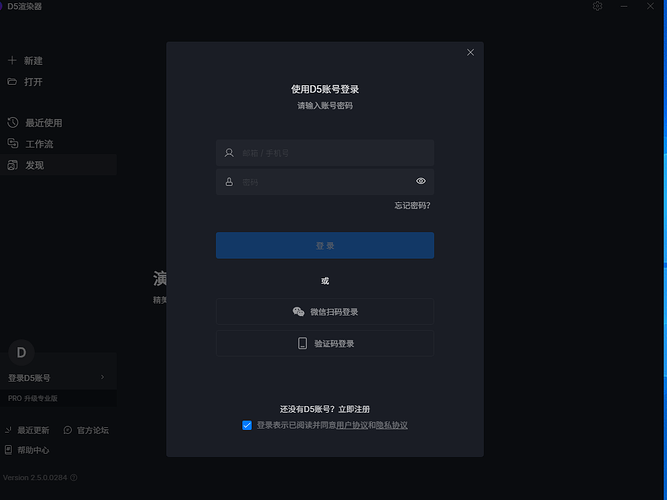The width and height of the screenshot is (667, 500).
Task: Open 最近更新 at the bottom of the sidebar
Action: tap(33, 430)
